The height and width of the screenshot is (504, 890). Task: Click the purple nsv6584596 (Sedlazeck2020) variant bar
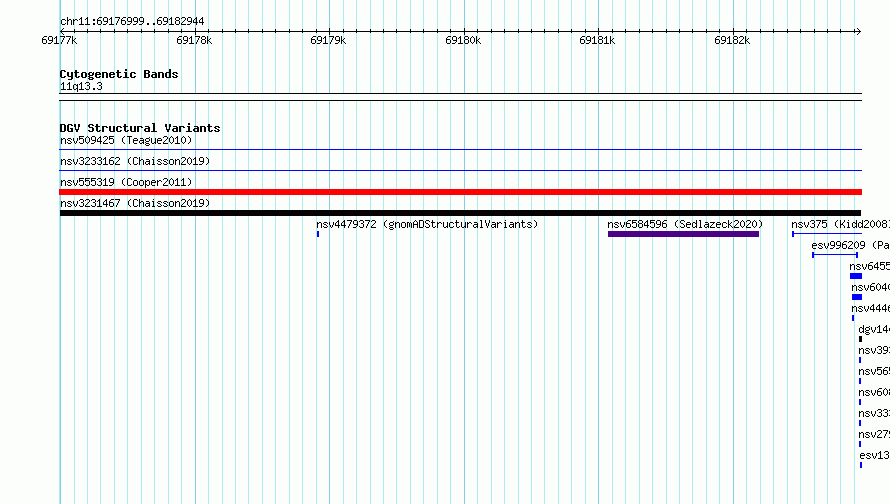pos(683,234)
